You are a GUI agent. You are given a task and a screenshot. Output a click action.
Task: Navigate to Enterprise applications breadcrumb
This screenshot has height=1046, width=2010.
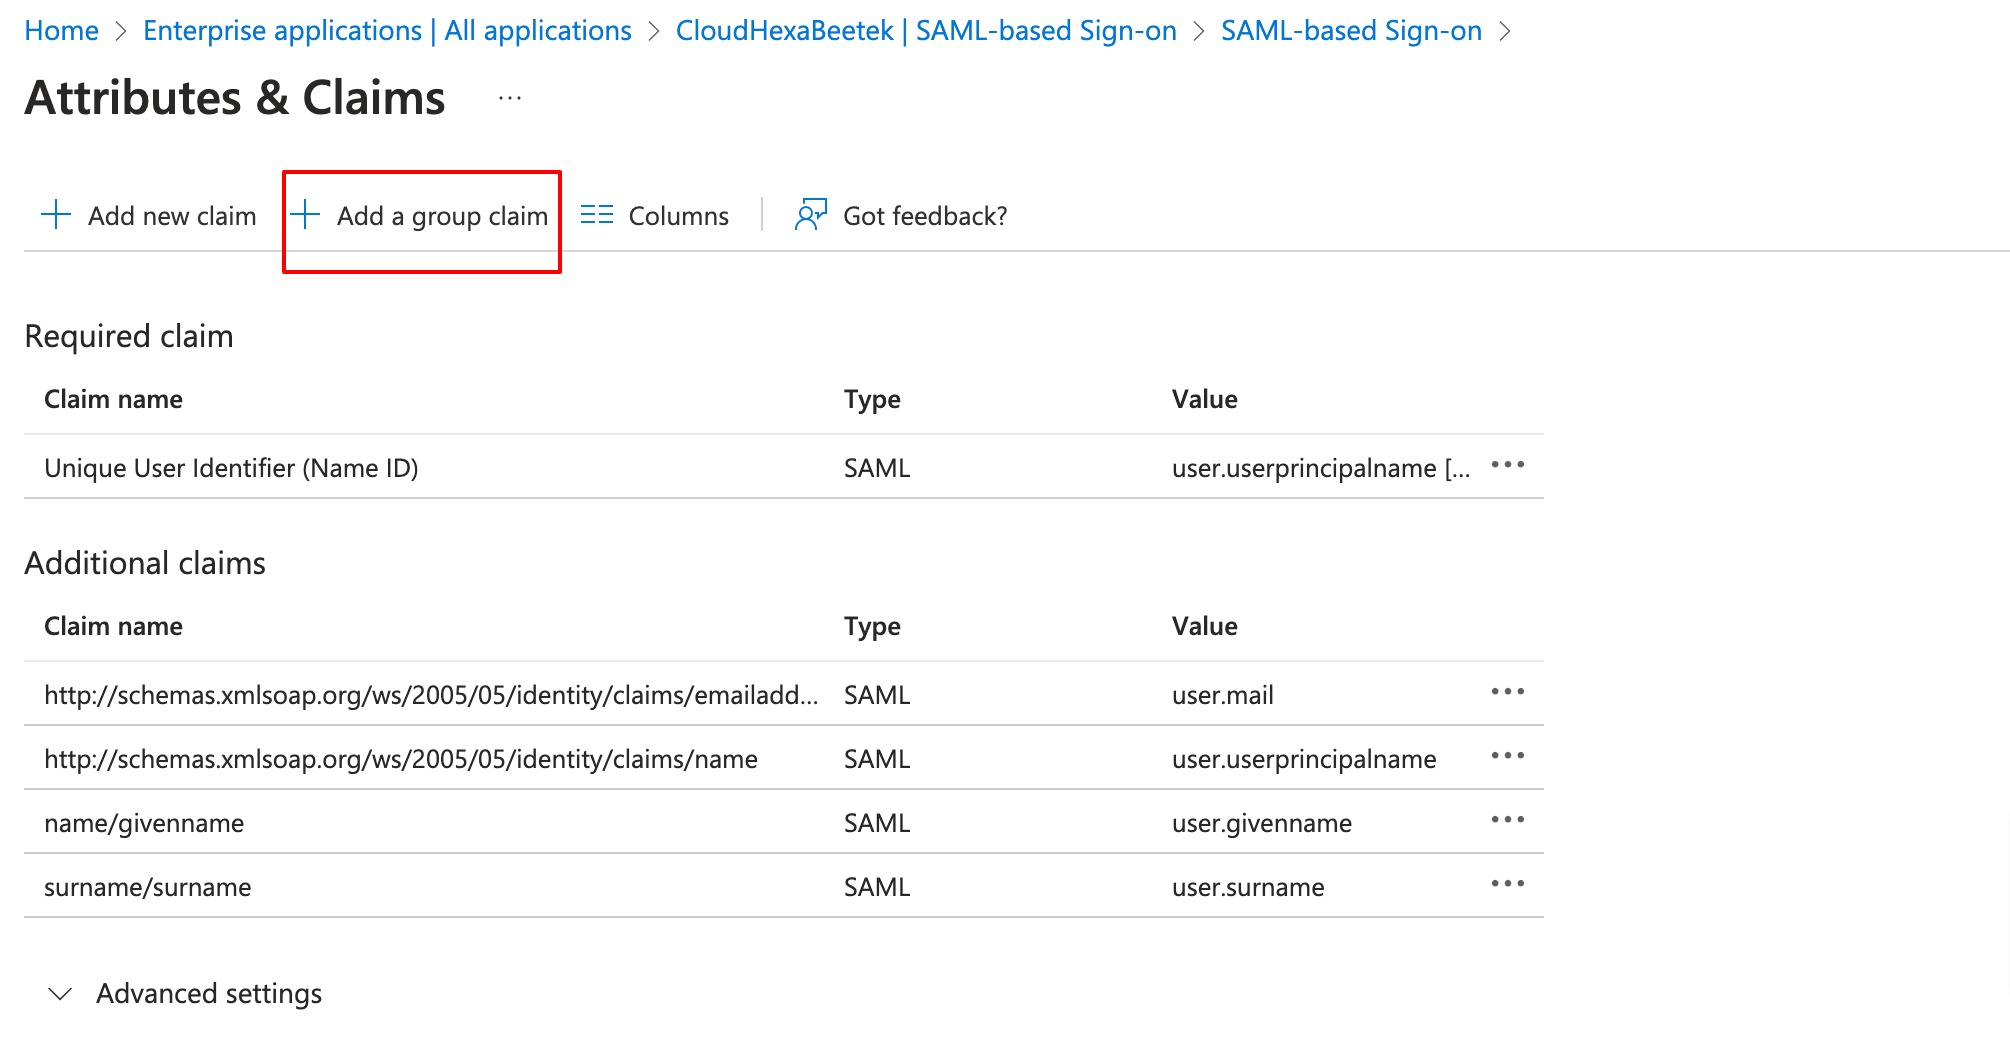point(387,31)
